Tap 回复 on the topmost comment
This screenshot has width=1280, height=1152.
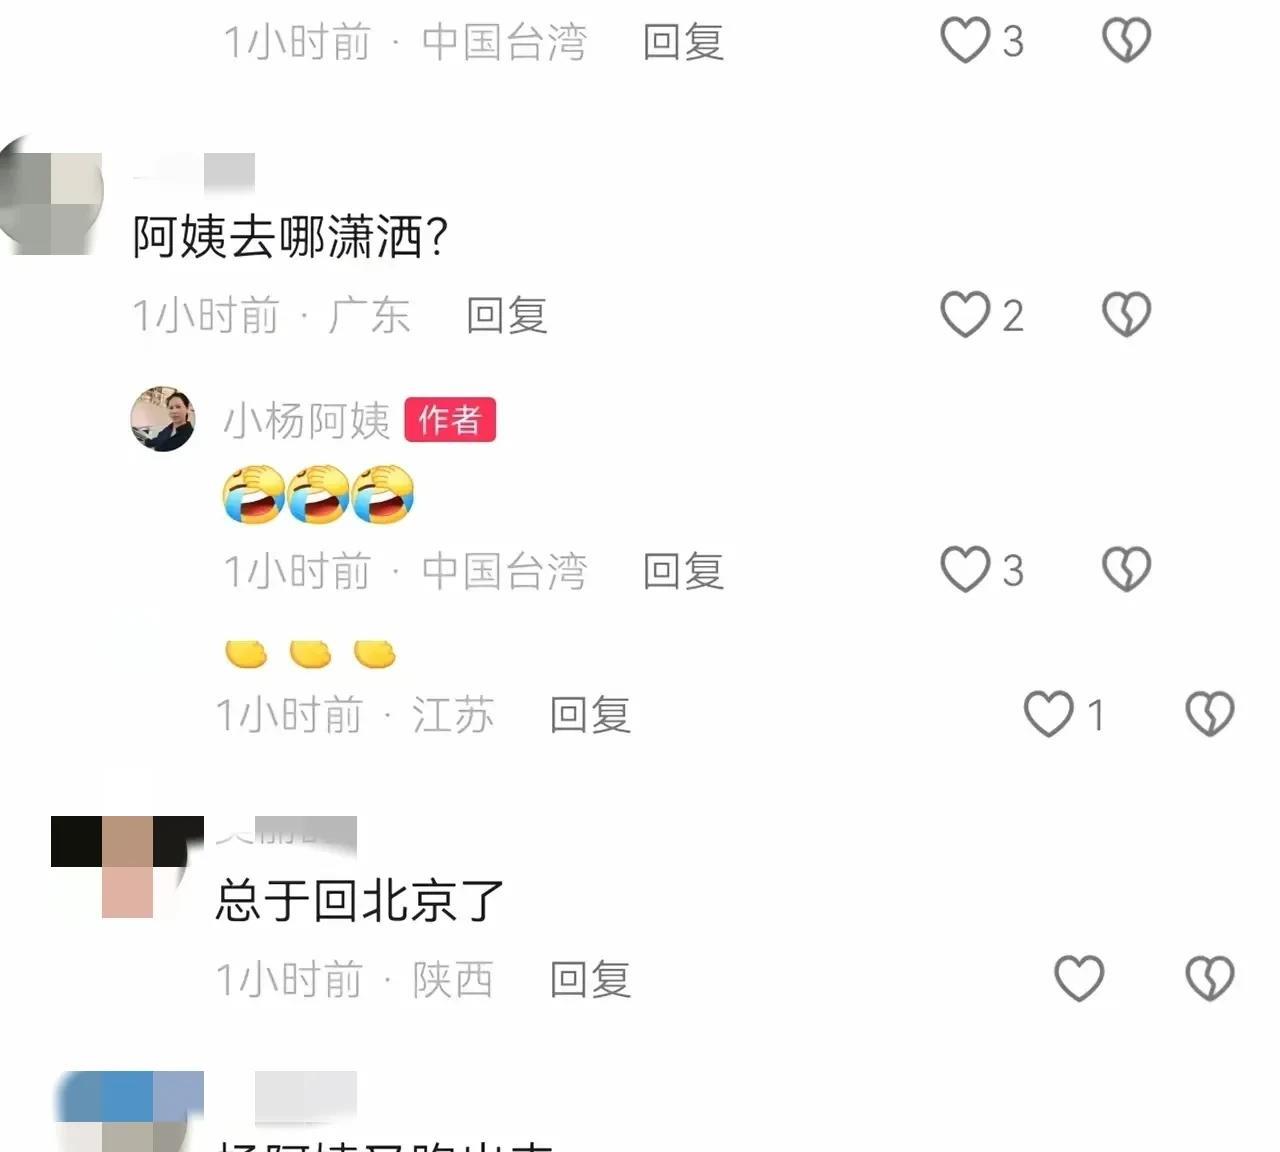(683, 42)
